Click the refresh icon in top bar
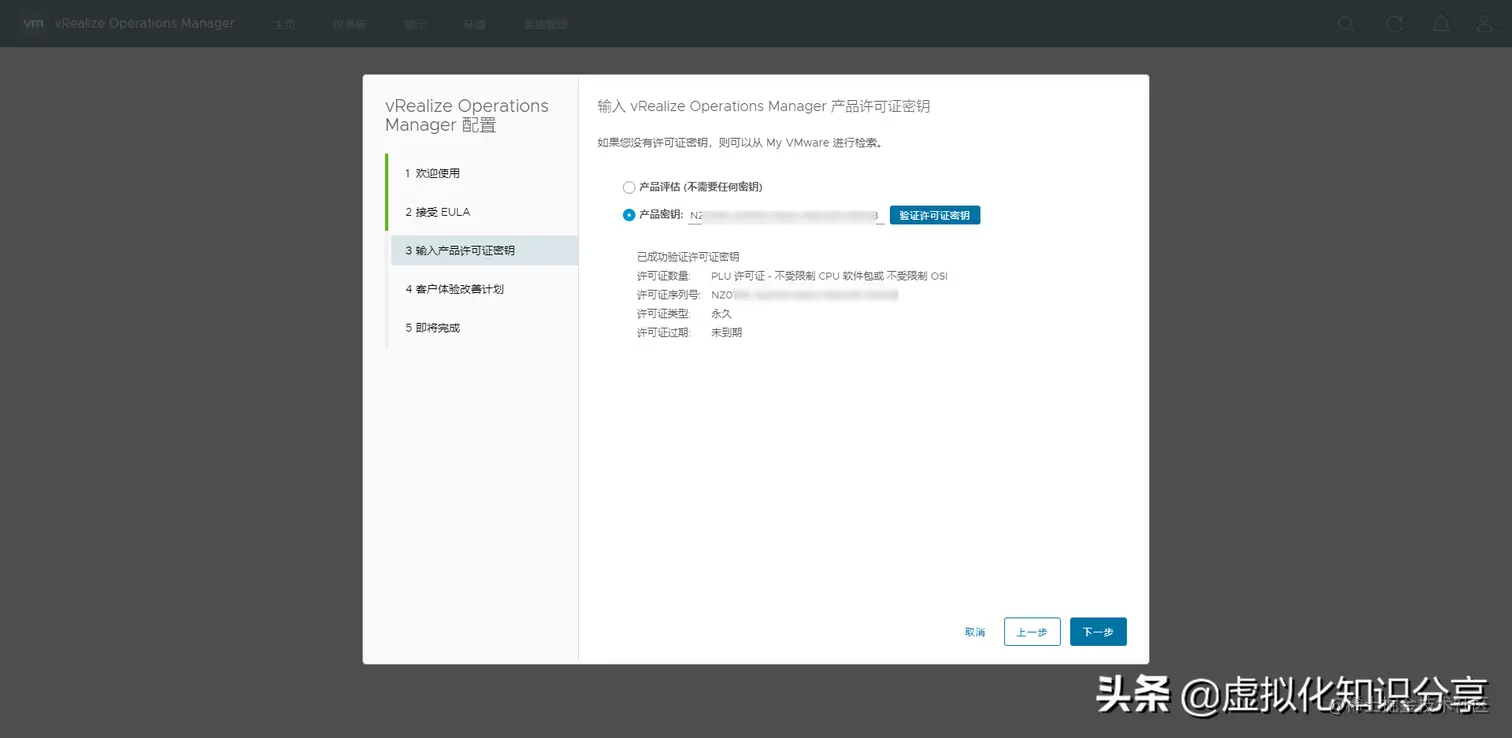 pyautogui.click(x=1394, y=24)
